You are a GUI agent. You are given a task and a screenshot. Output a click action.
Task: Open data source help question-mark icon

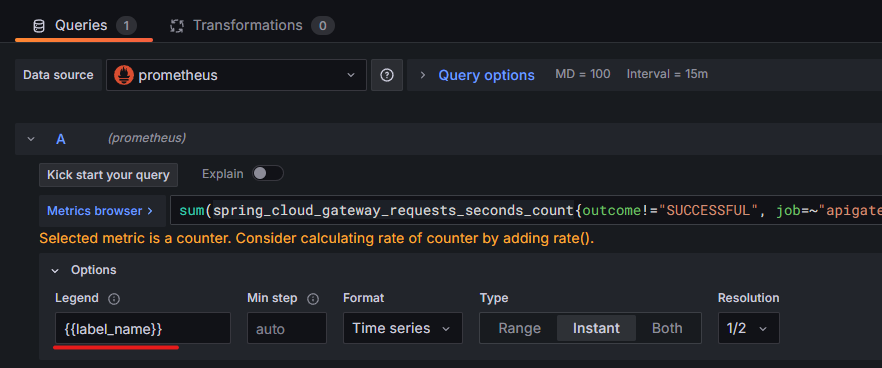(386, 75)
